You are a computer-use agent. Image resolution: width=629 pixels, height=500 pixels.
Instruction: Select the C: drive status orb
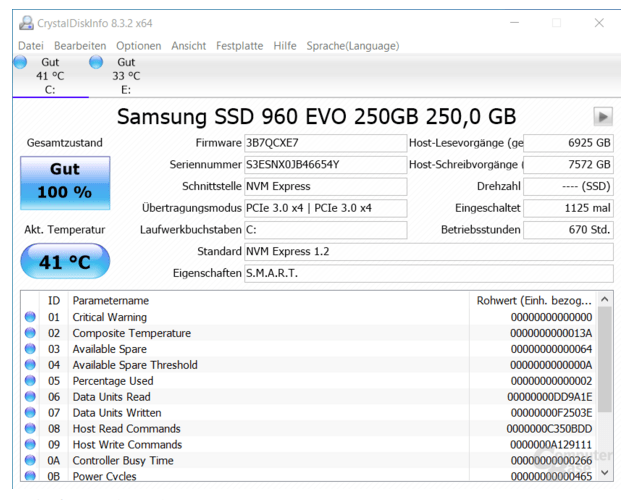point(20,62)
